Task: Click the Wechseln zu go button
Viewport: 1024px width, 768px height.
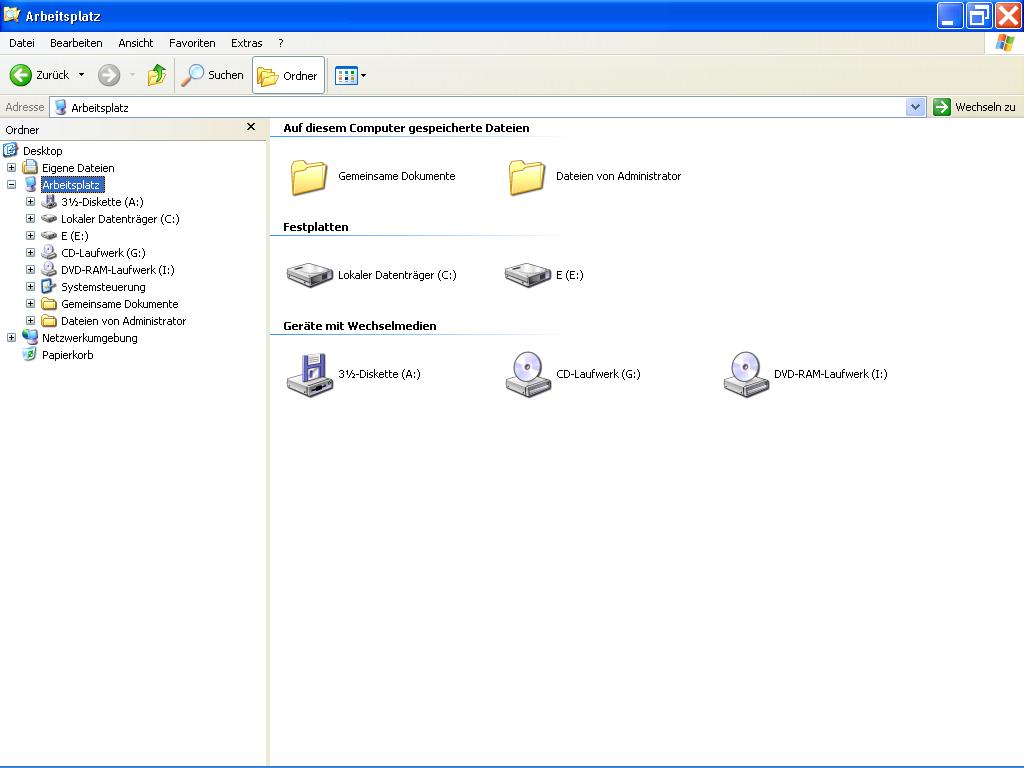Action: (x=974, y=107)
